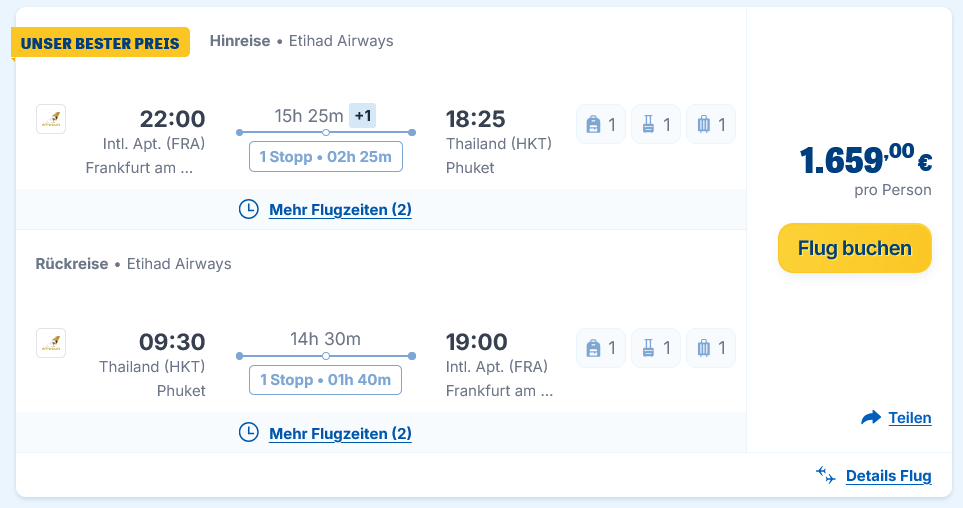
Task: Click return flight checked suitcase icon
Action: (x=703, y=348)
